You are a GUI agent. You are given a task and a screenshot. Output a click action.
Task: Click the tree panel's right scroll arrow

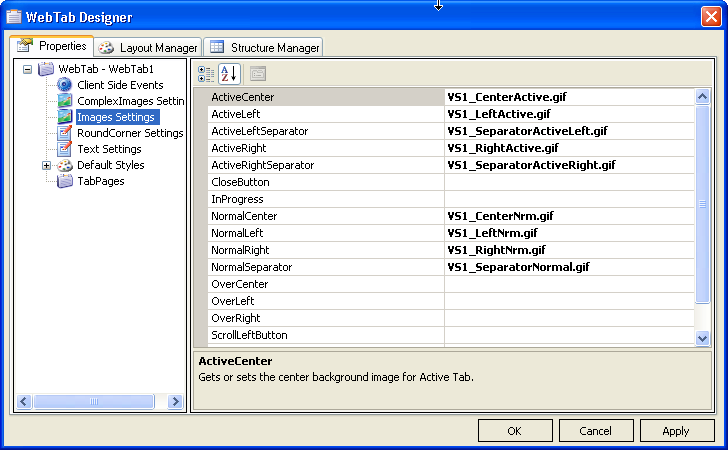[x=175, y=401]
